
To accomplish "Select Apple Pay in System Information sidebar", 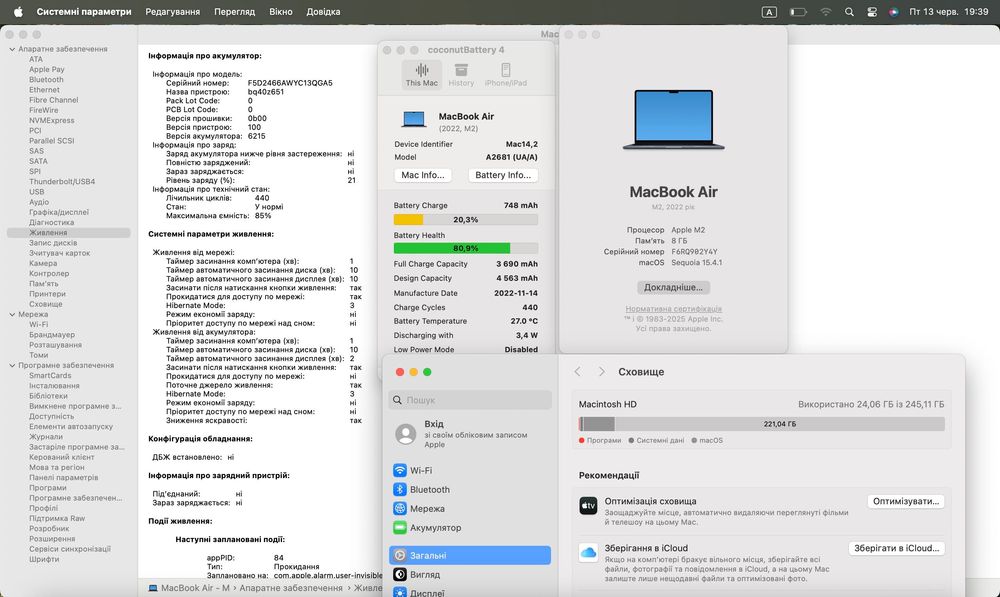I will [x=47, y=70].
